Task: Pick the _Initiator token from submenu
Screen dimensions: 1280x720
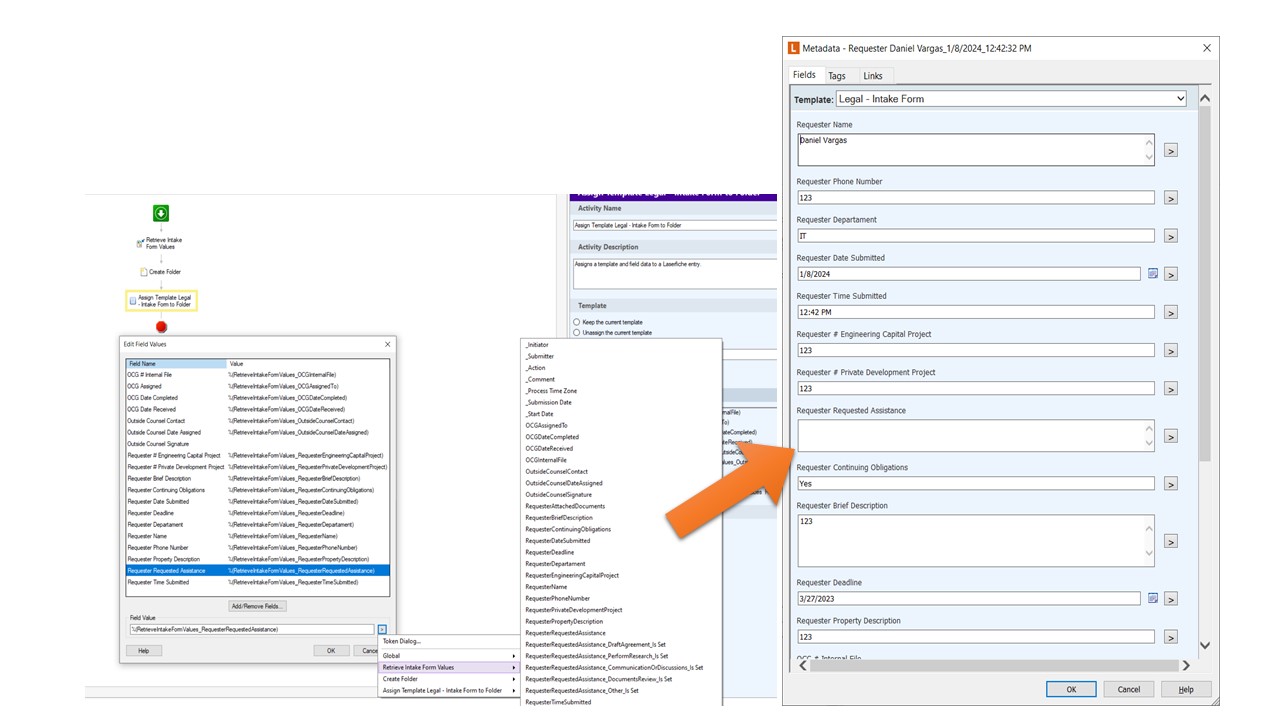Action: tap(537, 345)
